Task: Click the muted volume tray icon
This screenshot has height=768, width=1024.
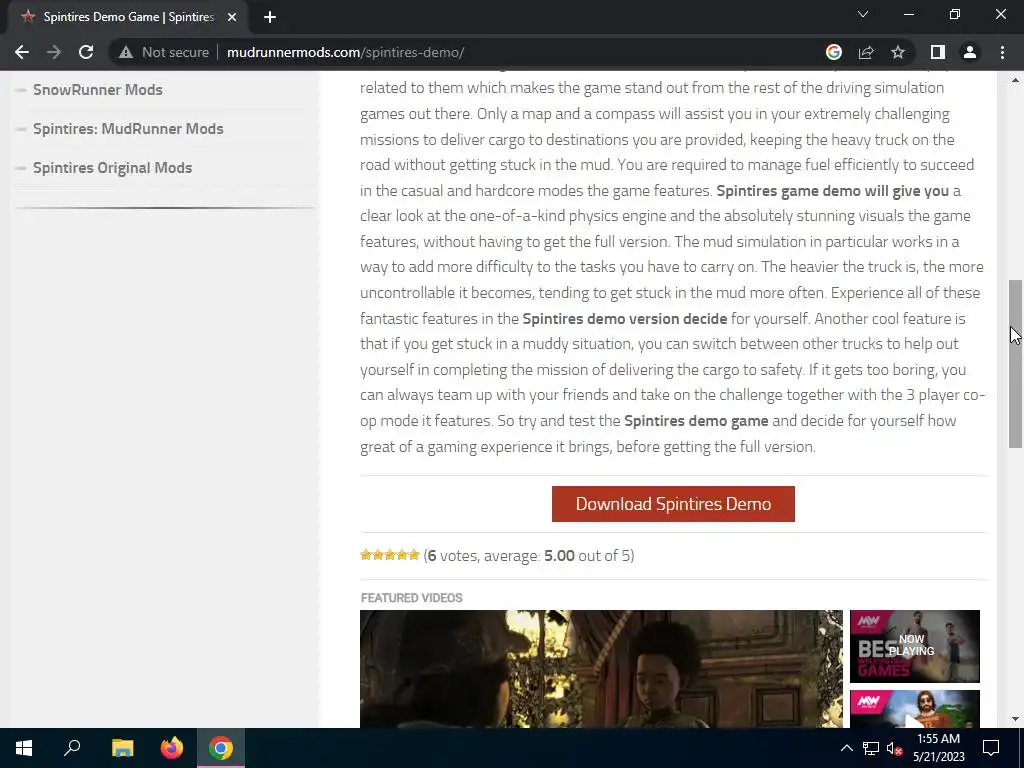Action: click(x=894, y=748)
